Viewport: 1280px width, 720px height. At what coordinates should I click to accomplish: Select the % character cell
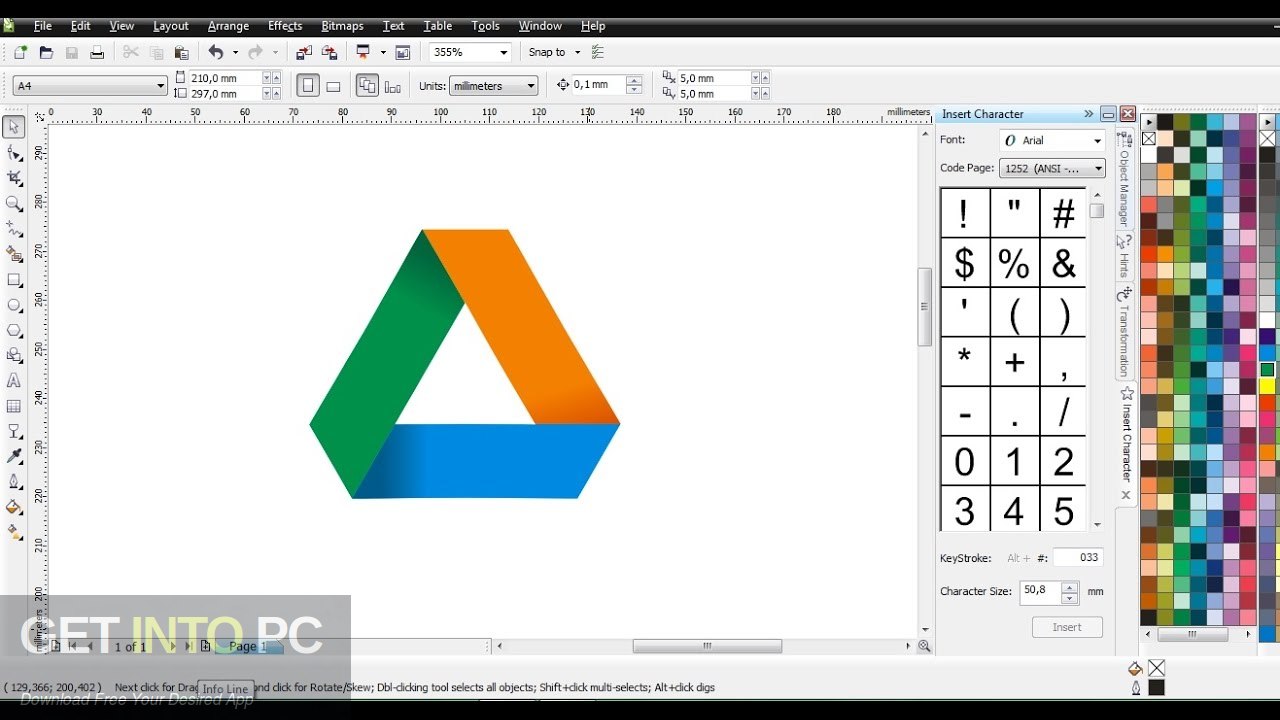(x=1014, y=263)
